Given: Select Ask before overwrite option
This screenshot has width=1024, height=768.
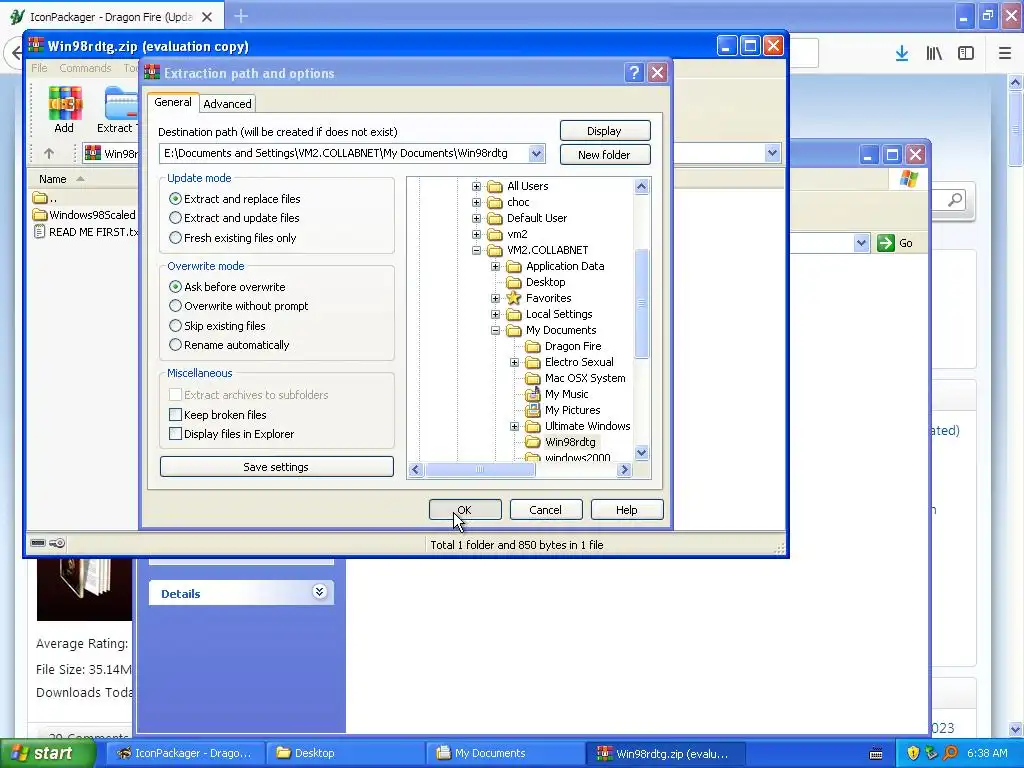Looking at the screenshot, I should point(227,287).
